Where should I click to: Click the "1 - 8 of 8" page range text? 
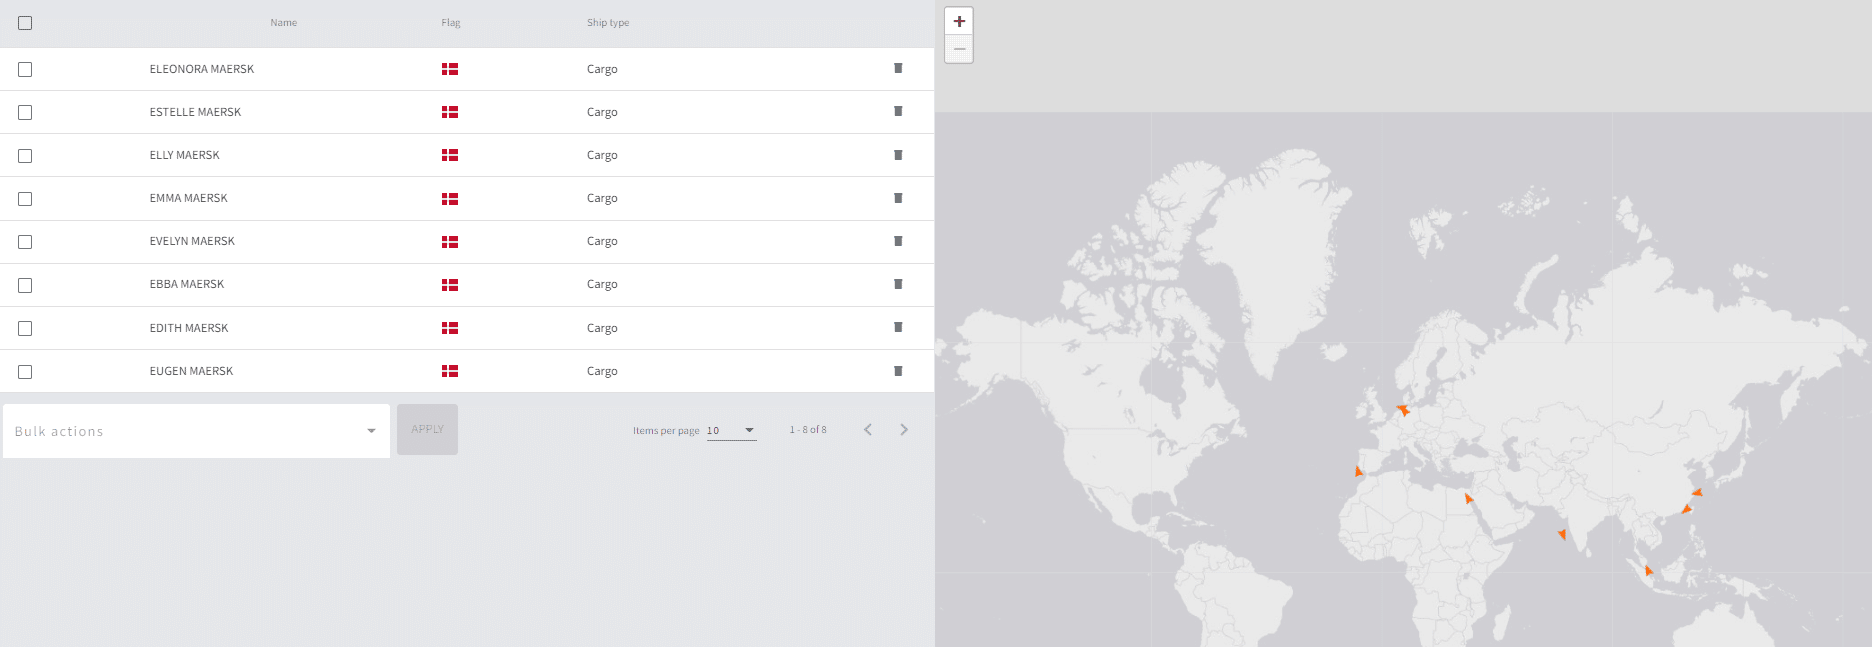click(808, 430)
